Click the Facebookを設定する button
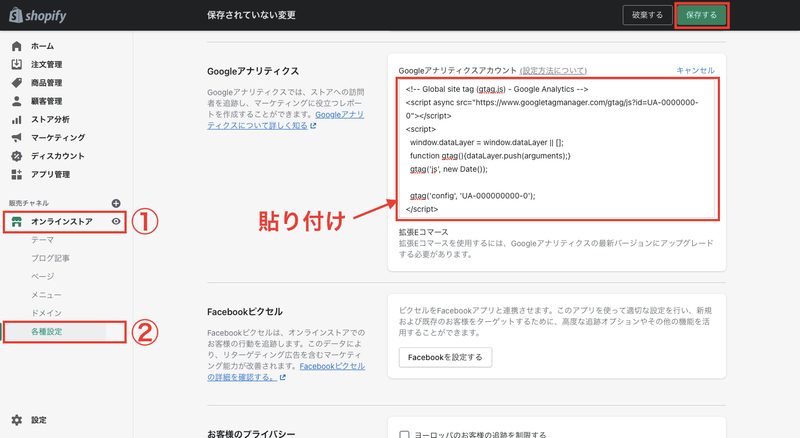 (x=445, y=357)
